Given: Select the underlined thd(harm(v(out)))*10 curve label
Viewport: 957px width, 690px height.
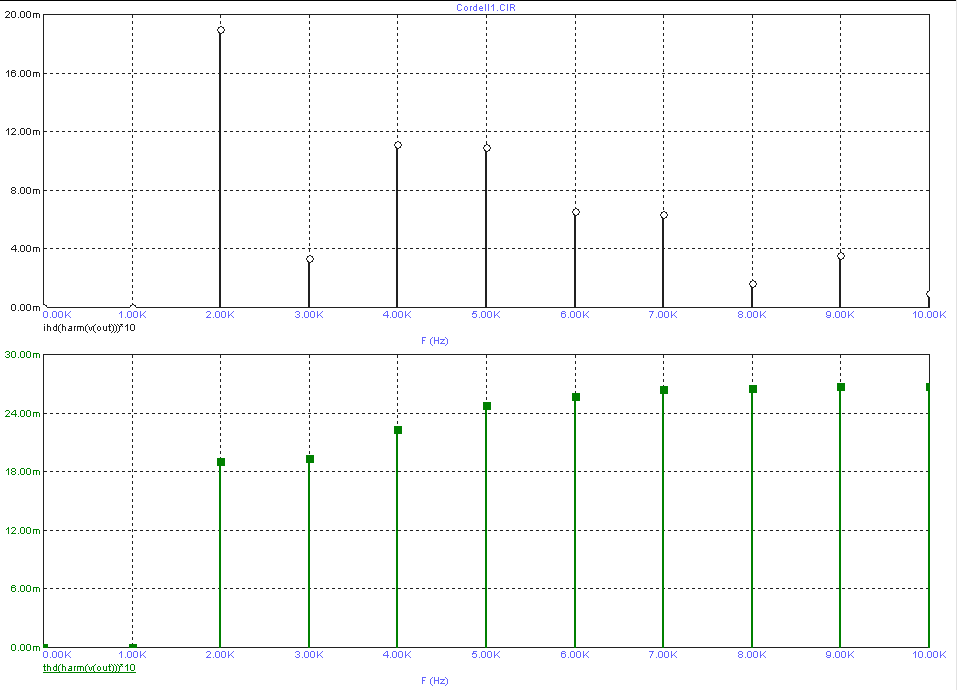Looking at the screenshot, I should tap(89, 667).
